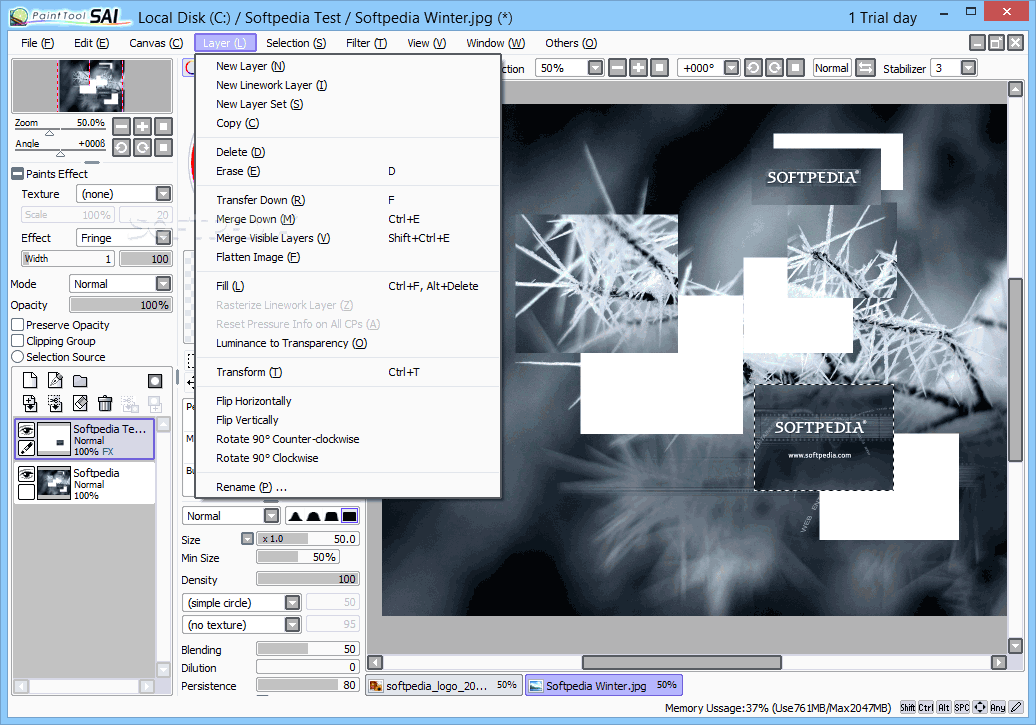Select the Selection Source radio button
The width and height of the screenshot is (1036, 725).
point(18,356)
